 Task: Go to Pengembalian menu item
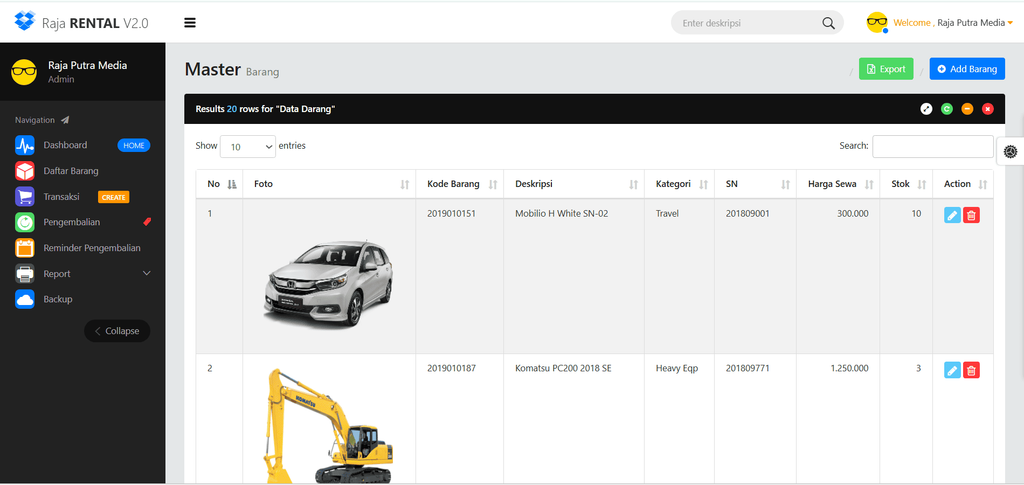(x=72, y=222)
